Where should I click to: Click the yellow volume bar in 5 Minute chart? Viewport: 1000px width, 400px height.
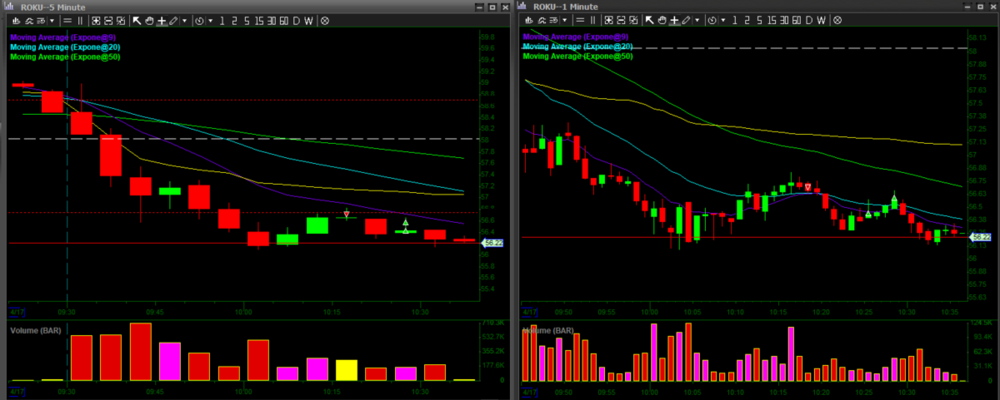tap(347, 370)
